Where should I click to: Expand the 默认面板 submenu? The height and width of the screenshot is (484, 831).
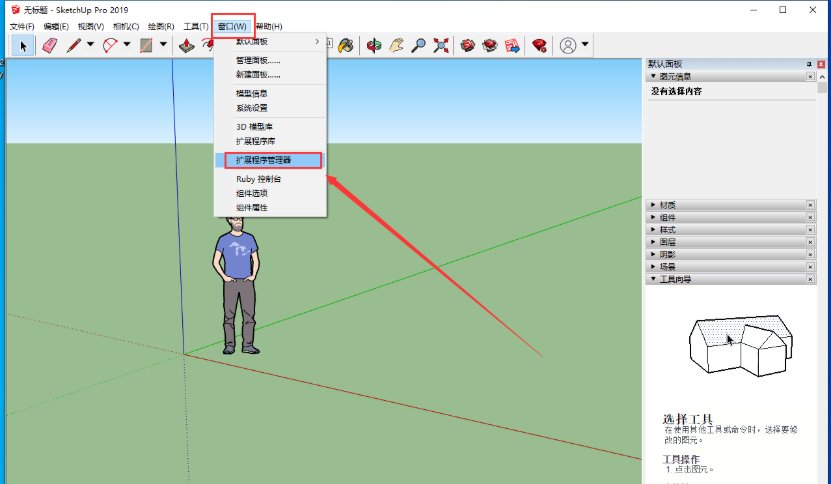click(x=270, y=41)
